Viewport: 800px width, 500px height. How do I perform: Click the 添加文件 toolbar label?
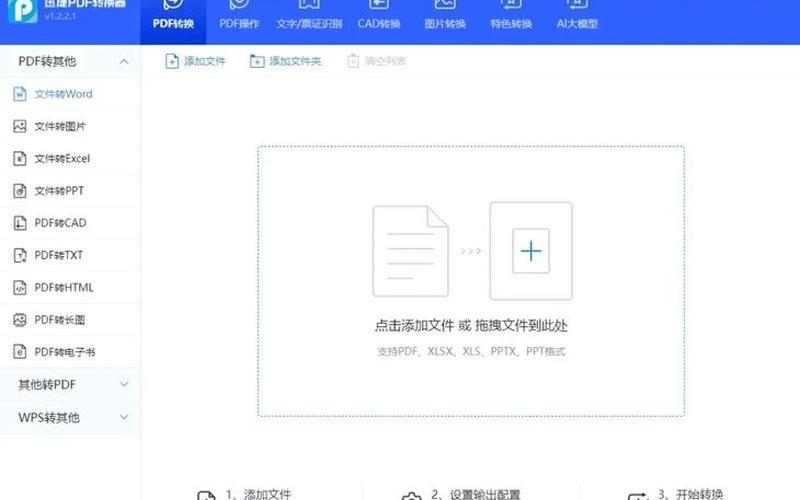click(205, 61)
